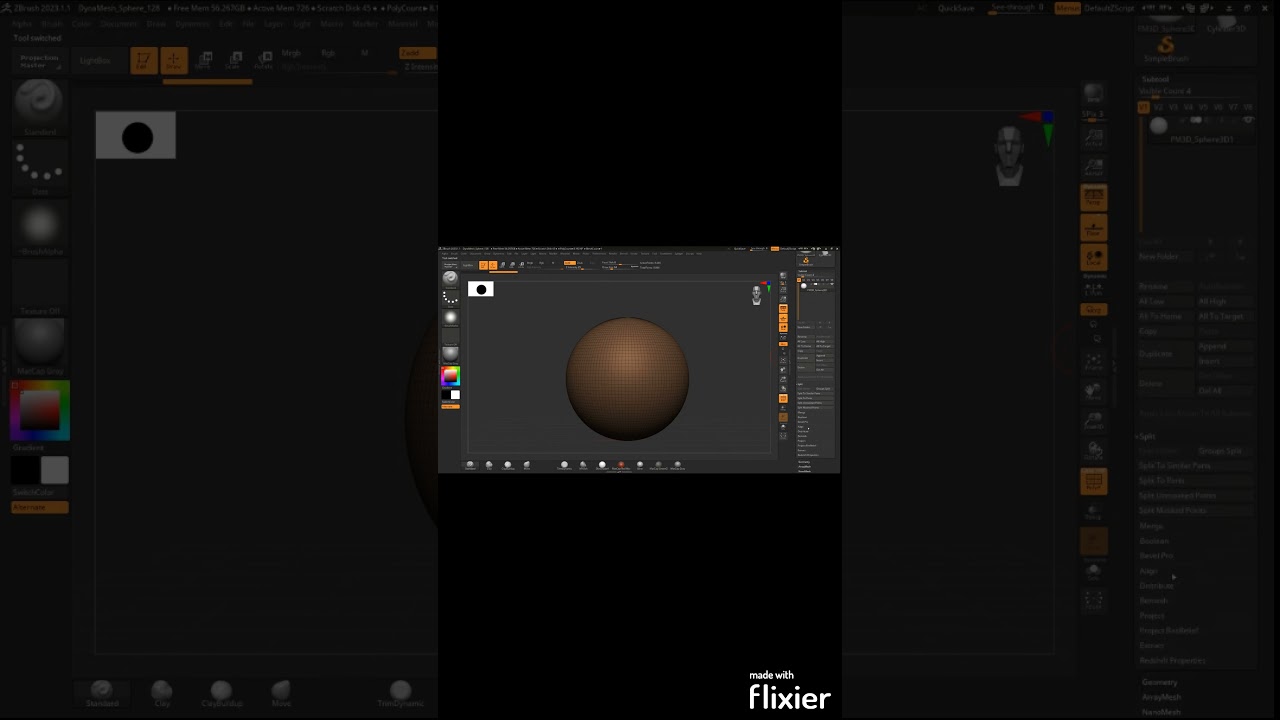Click the LightBox button in center window toolbar
This screenshot has height=720, width=1280.
coord(468,265)
